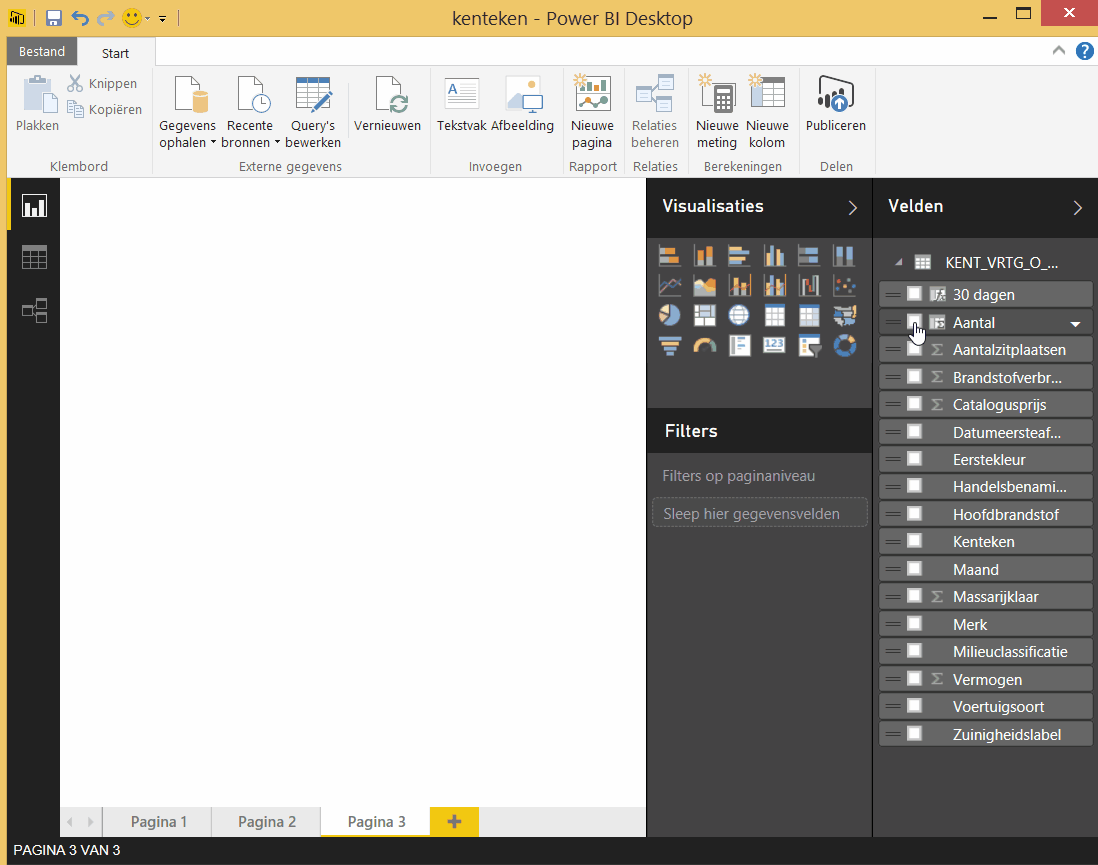Select line chart visualization
This screenshot has height=865, width=1098.
click(x=669, y=286)
